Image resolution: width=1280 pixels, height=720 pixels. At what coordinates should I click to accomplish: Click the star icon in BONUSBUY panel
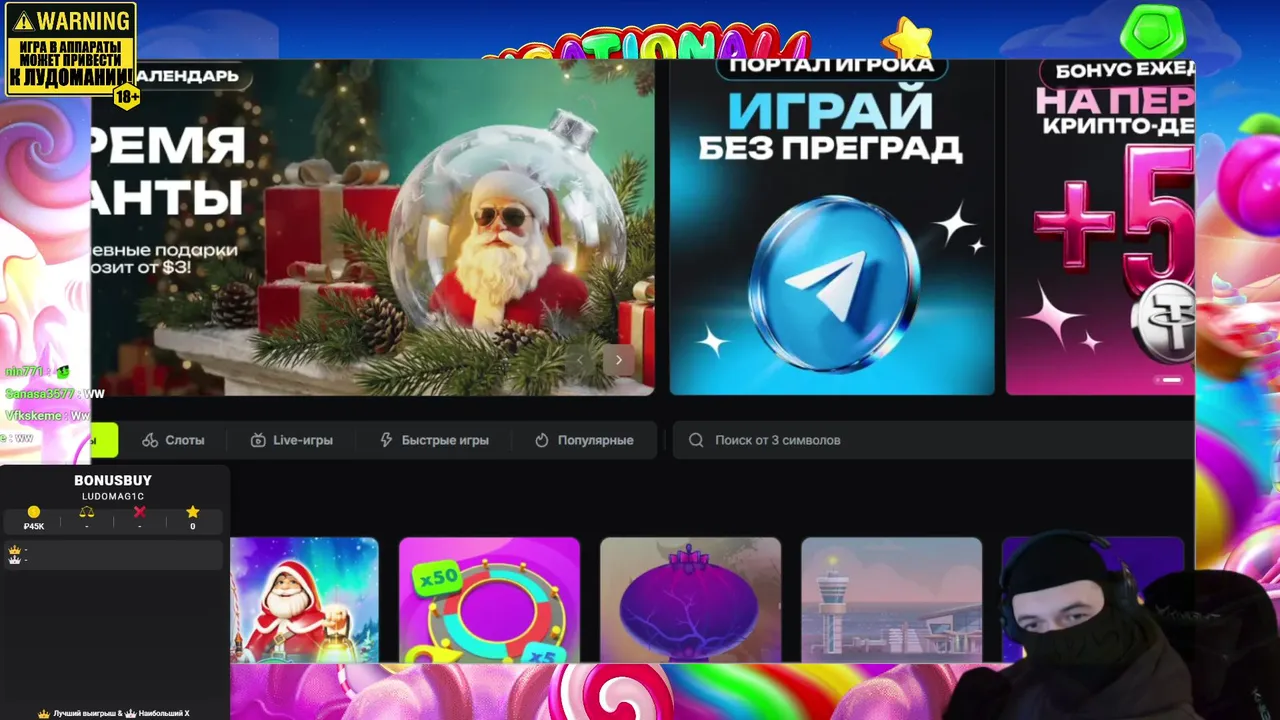[x=192, y=512]
